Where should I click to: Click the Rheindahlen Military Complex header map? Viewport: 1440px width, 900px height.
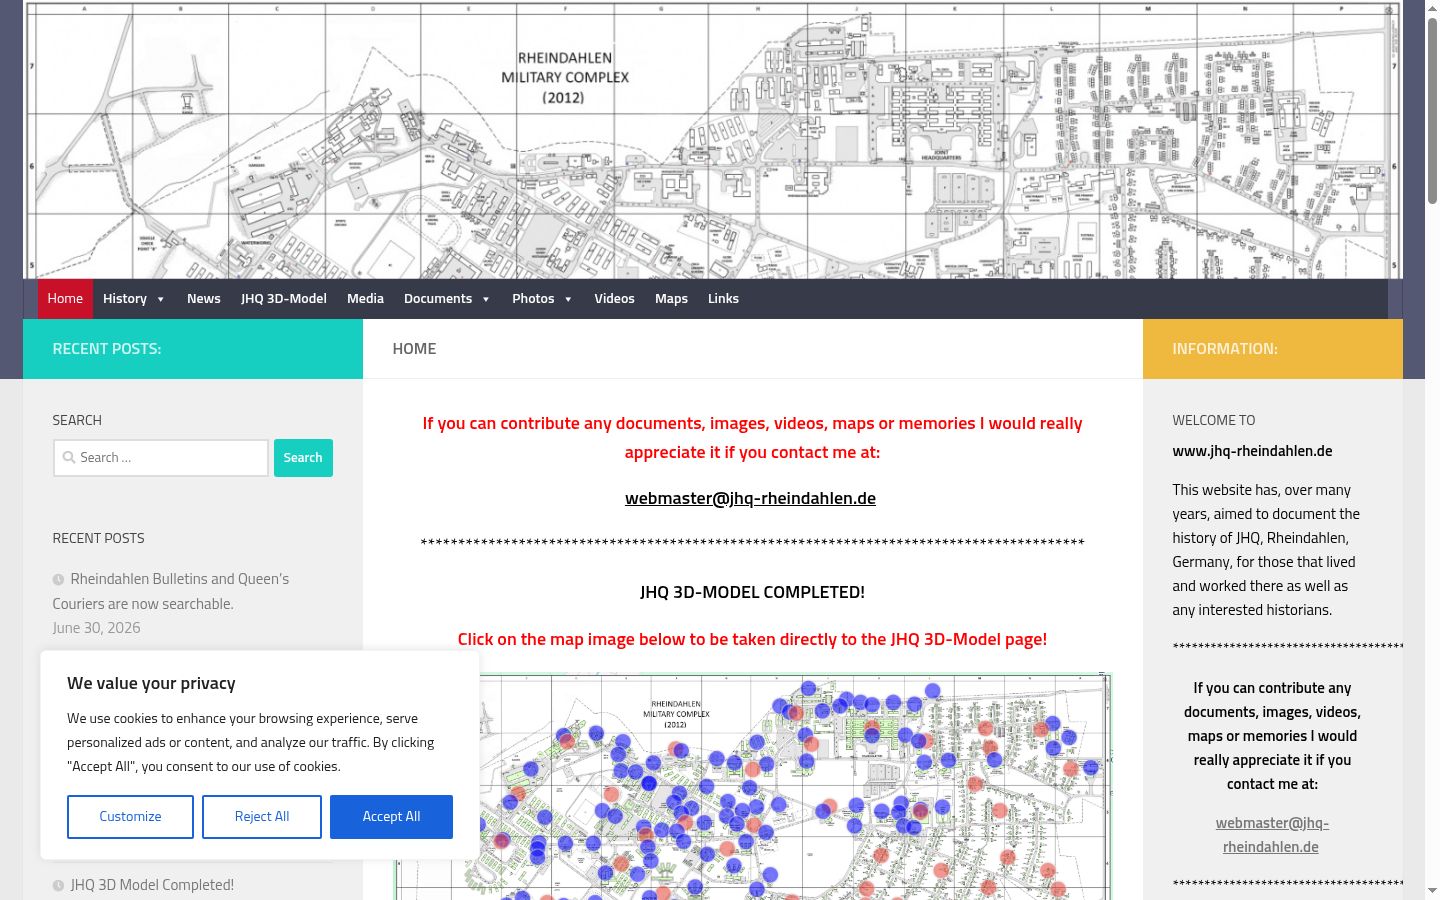[712, 140]
